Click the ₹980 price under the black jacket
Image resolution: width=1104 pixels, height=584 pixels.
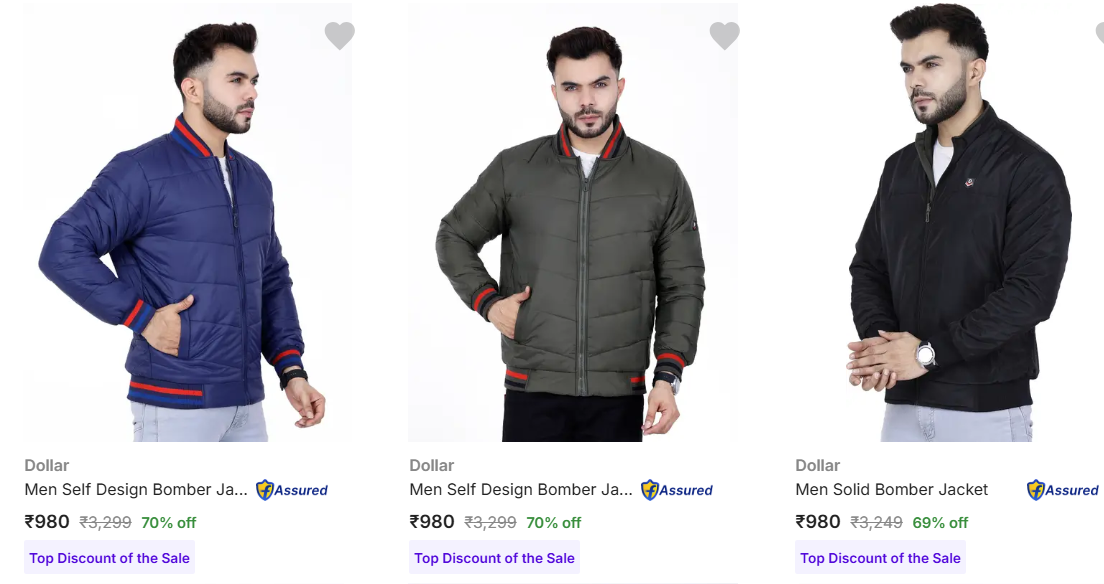point(818,522)
